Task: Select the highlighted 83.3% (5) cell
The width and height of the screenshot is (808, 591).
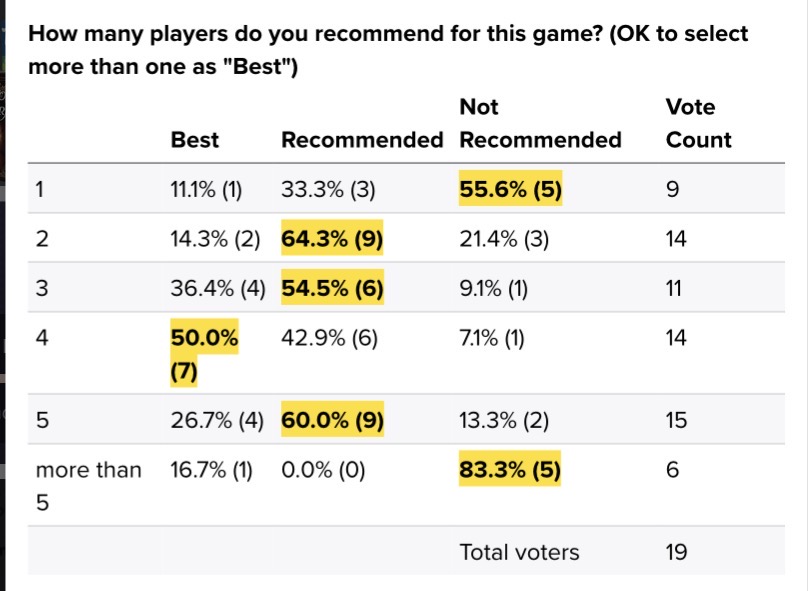Action: (510, 470)
